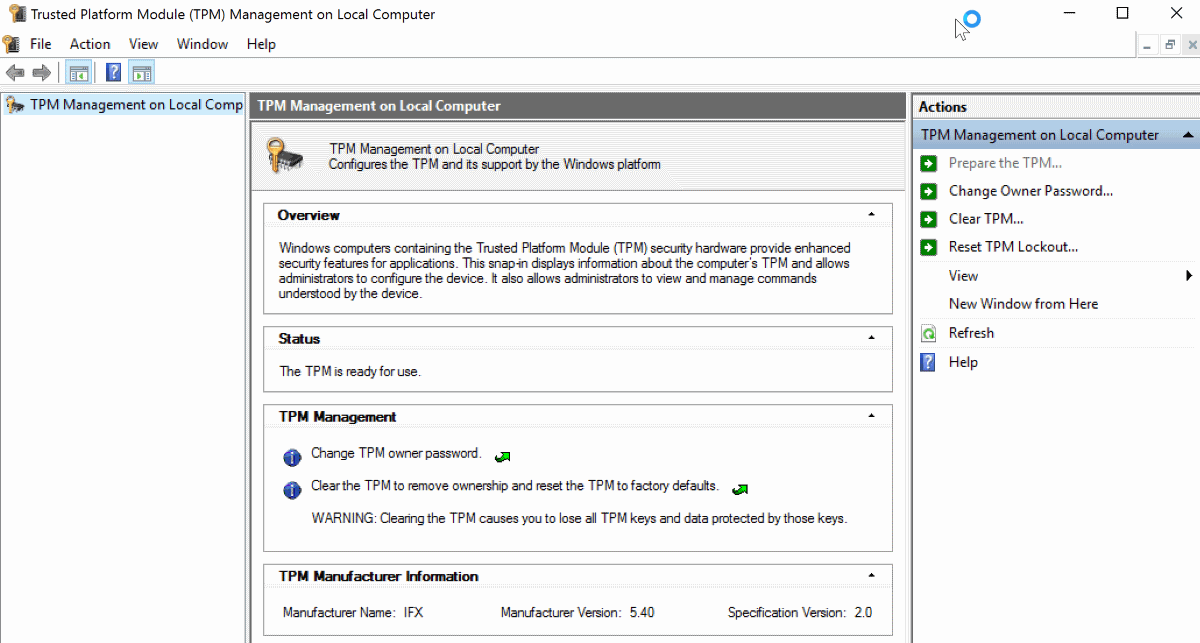Click the green icon beside Reset TPM Lockout
Image resolution: width=1200 pixels, height=643 pixels.
(929, 247)
